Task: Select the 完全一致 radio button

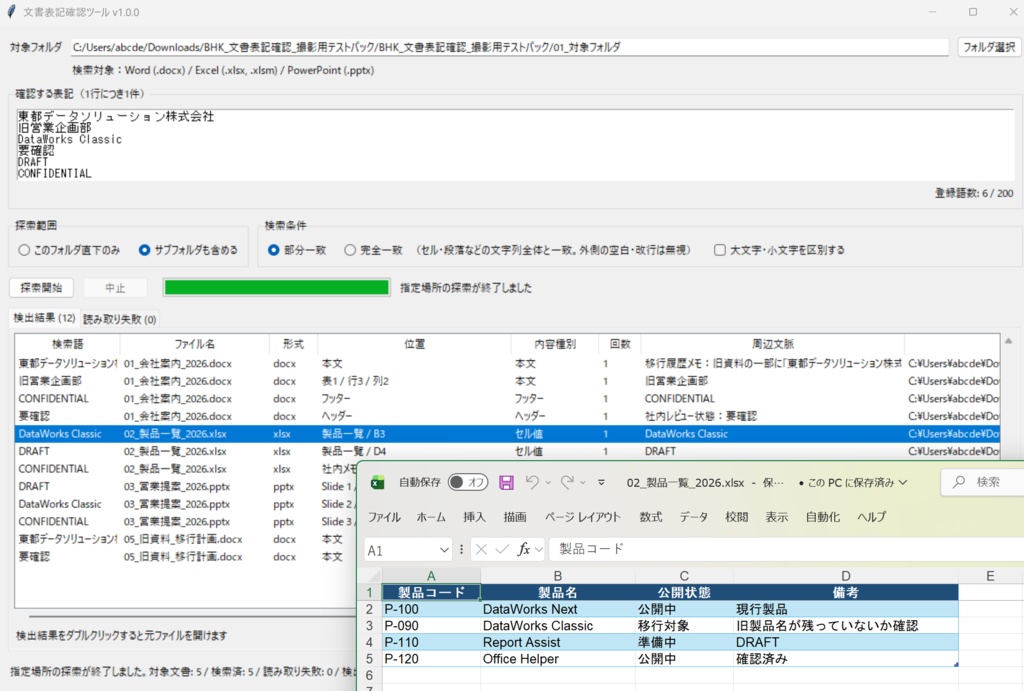Action: [350, 250]
